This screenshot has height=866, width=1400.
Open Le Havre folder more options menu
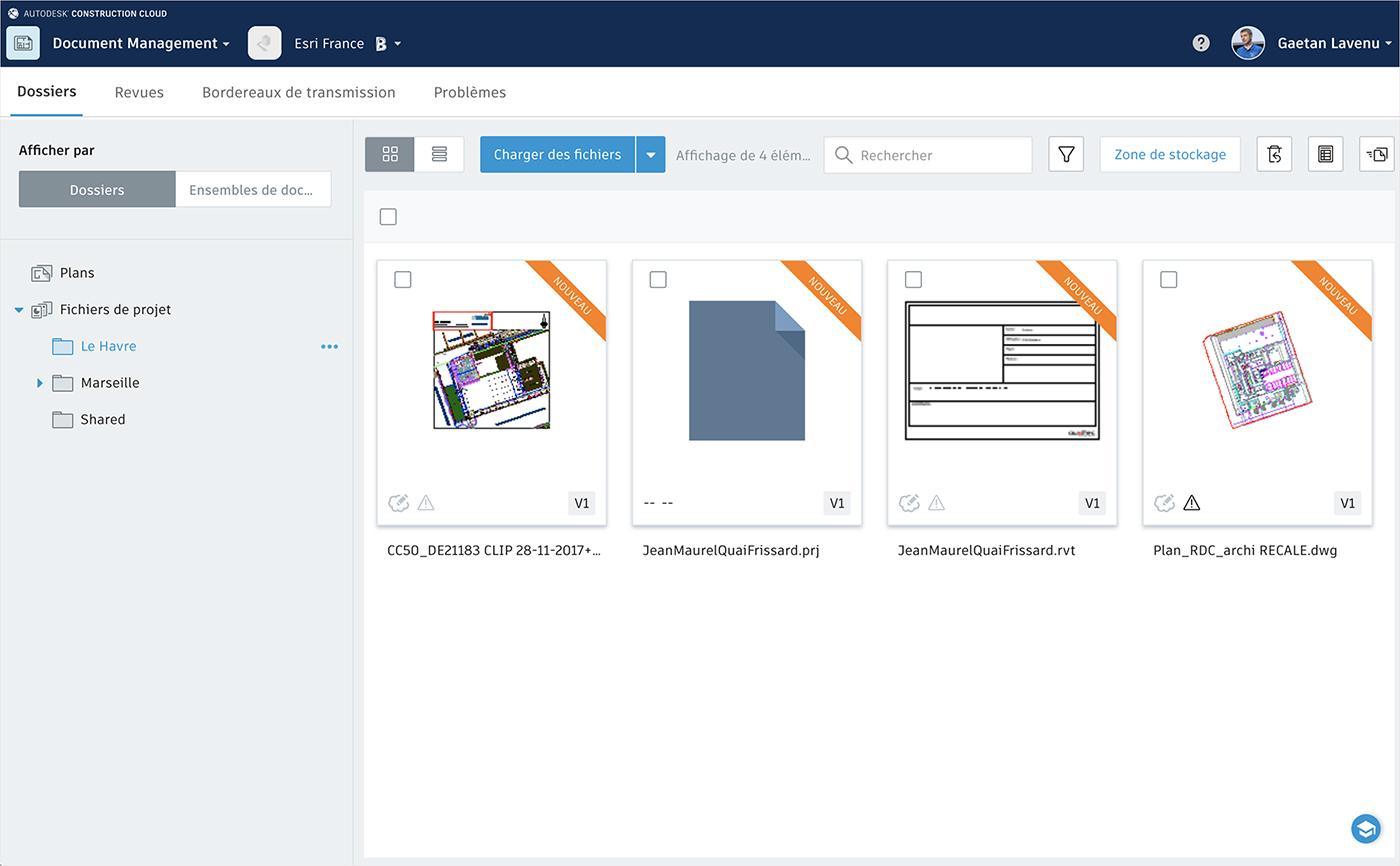(x=329, y=347)
